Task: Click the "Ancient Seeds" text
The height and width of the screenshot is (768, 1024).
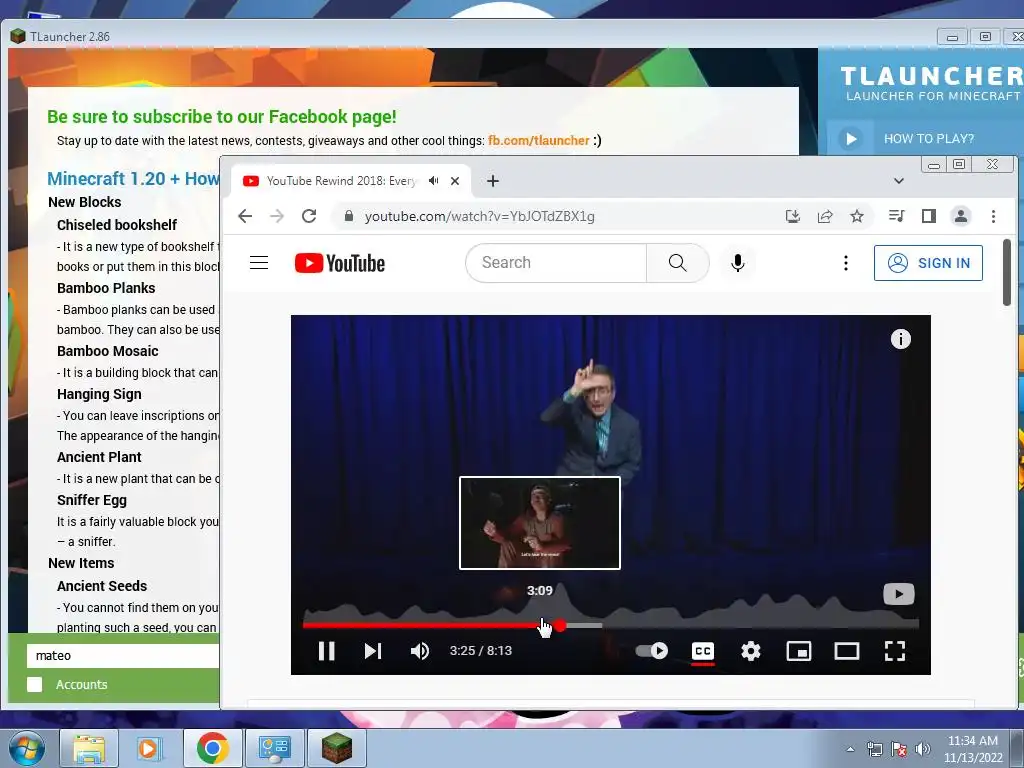Action: (102, 586)
